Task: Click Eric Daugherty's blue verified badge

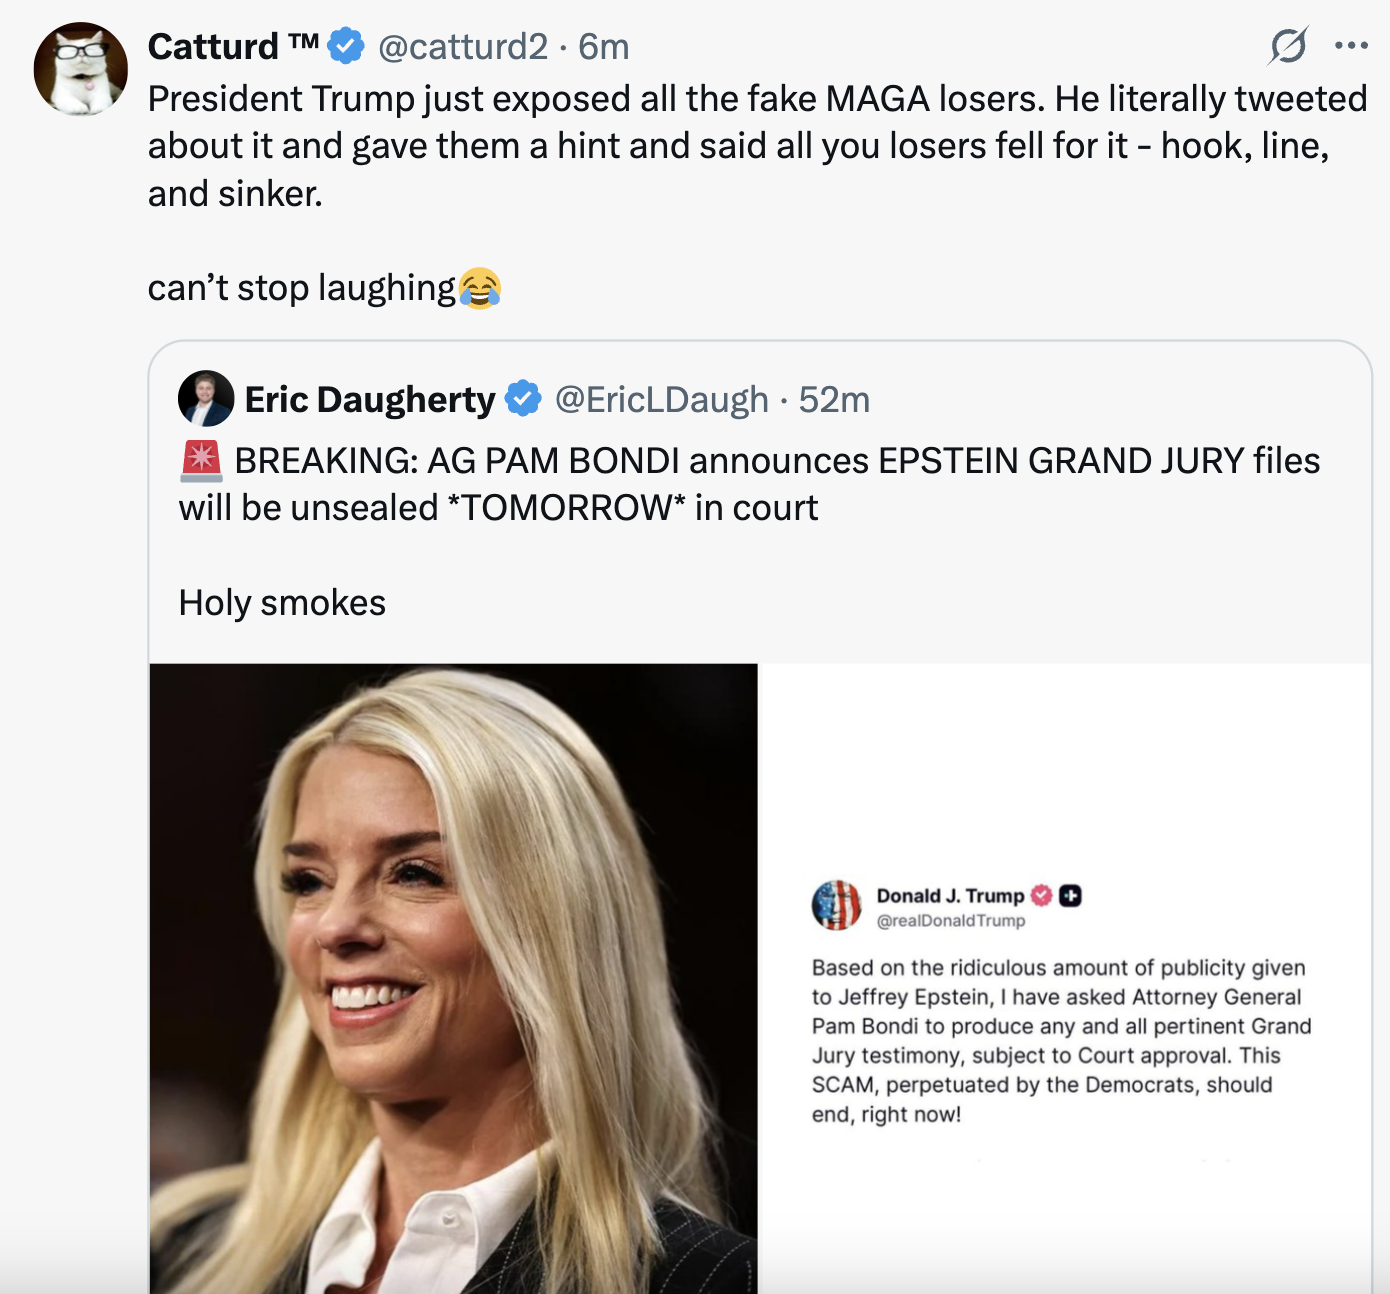Action: click(522, 399)
